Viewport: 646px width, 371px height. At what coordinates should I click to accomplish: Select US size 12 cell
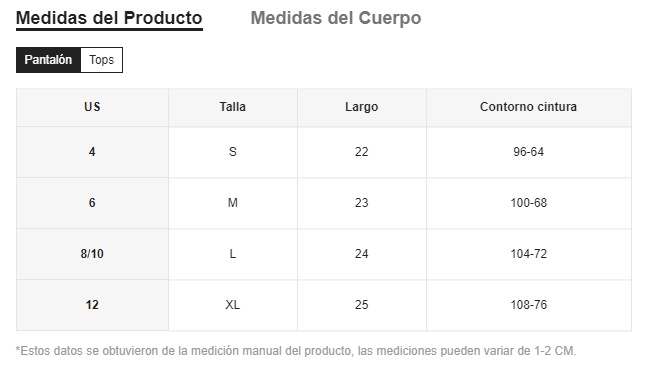tap(92, 305)
